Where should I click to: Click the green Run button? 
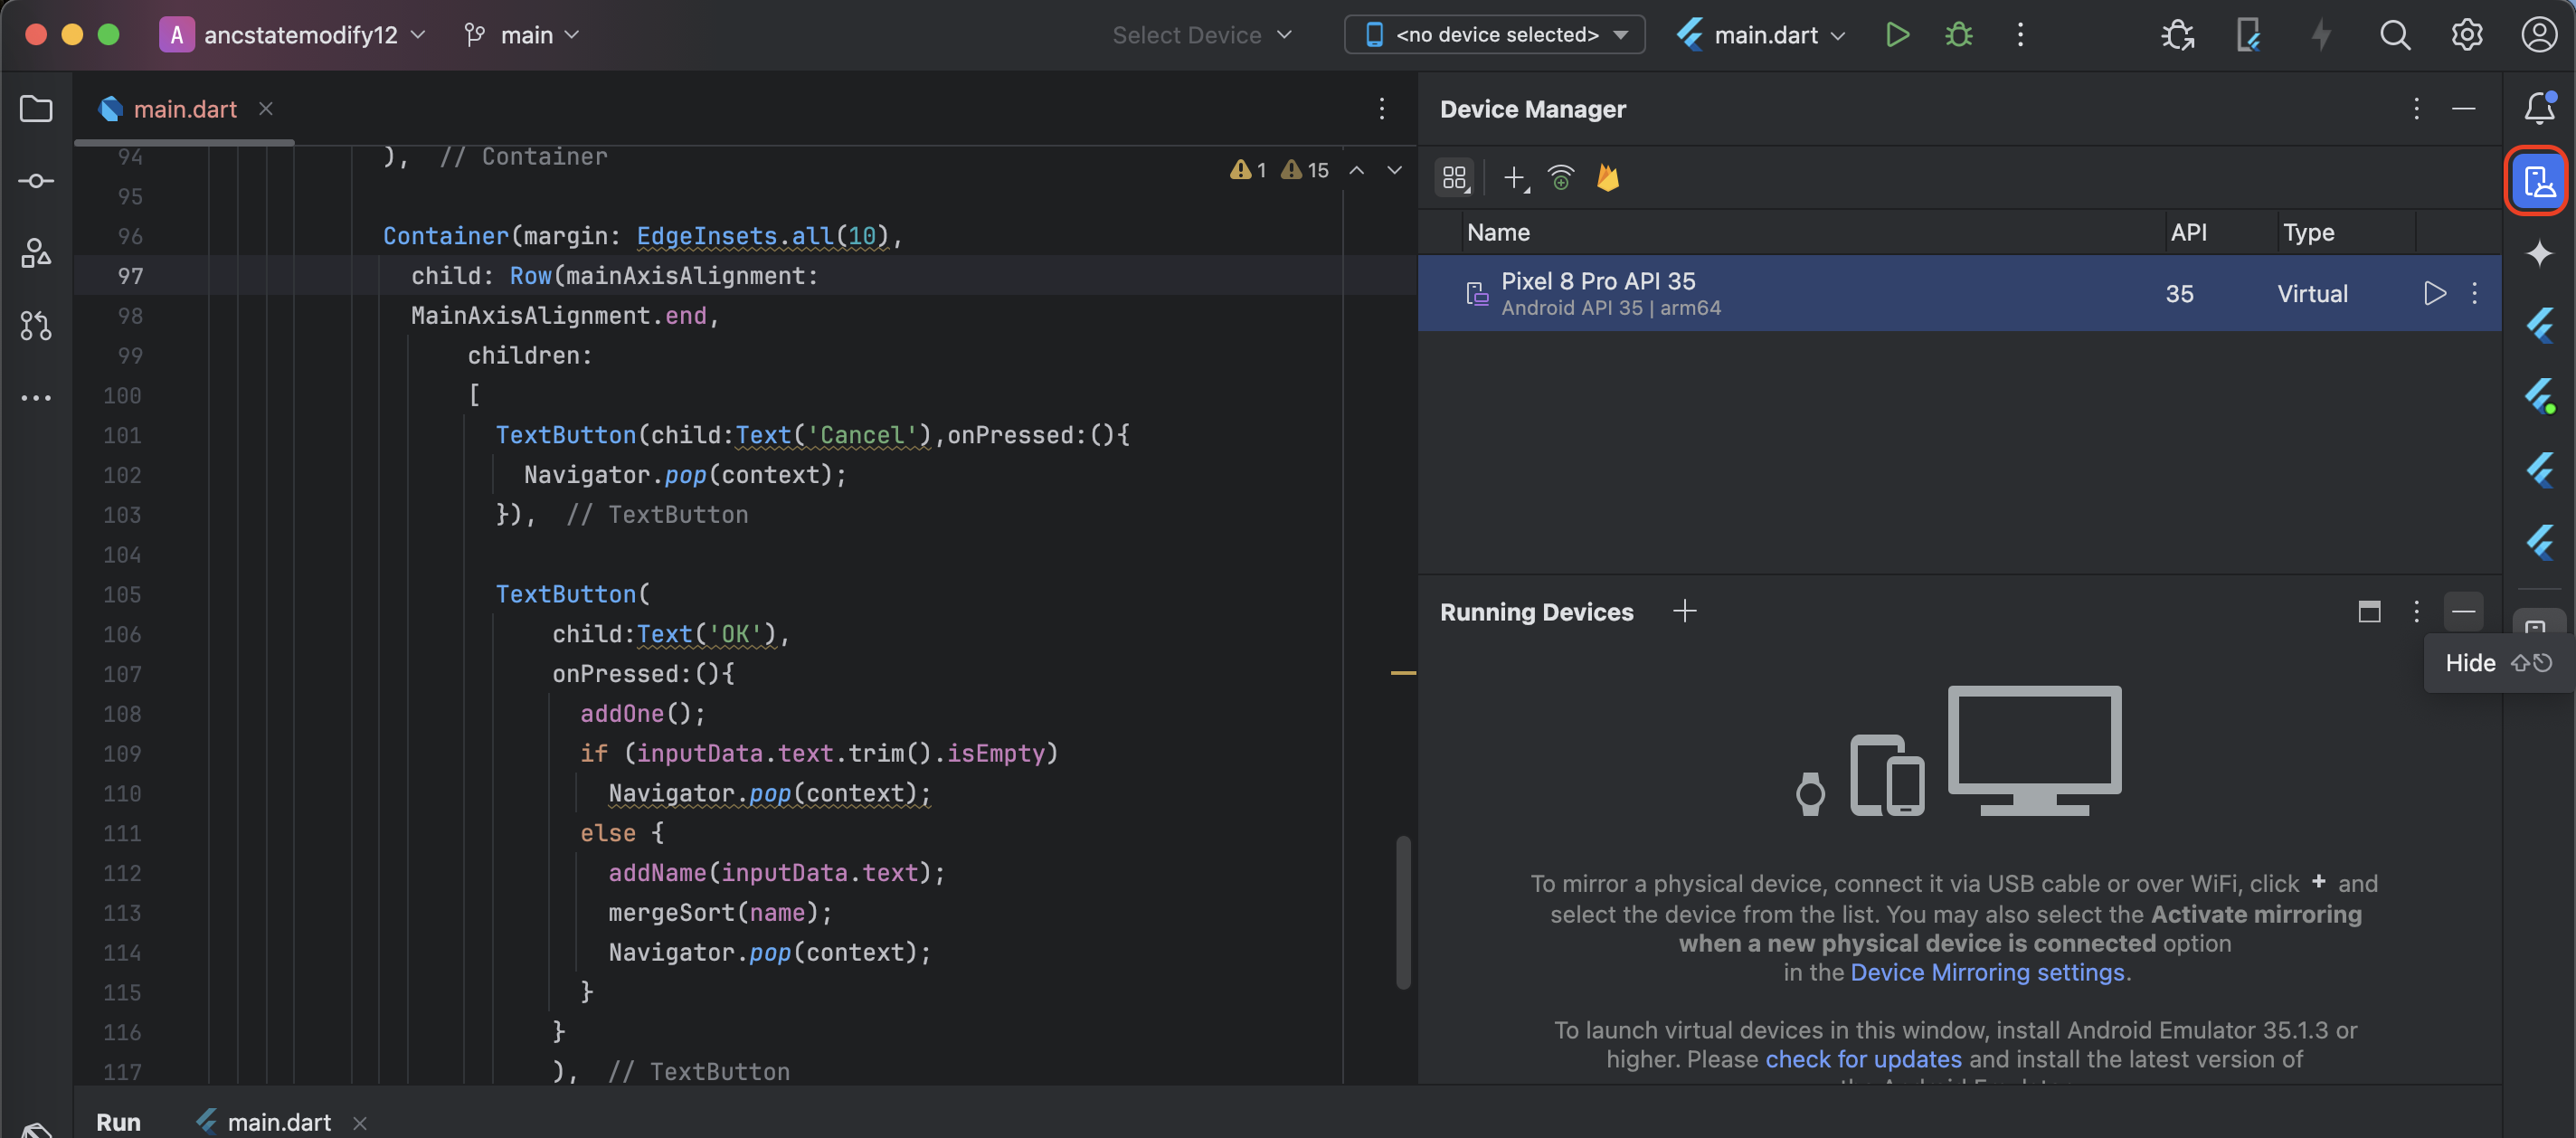coord(1896,35)
